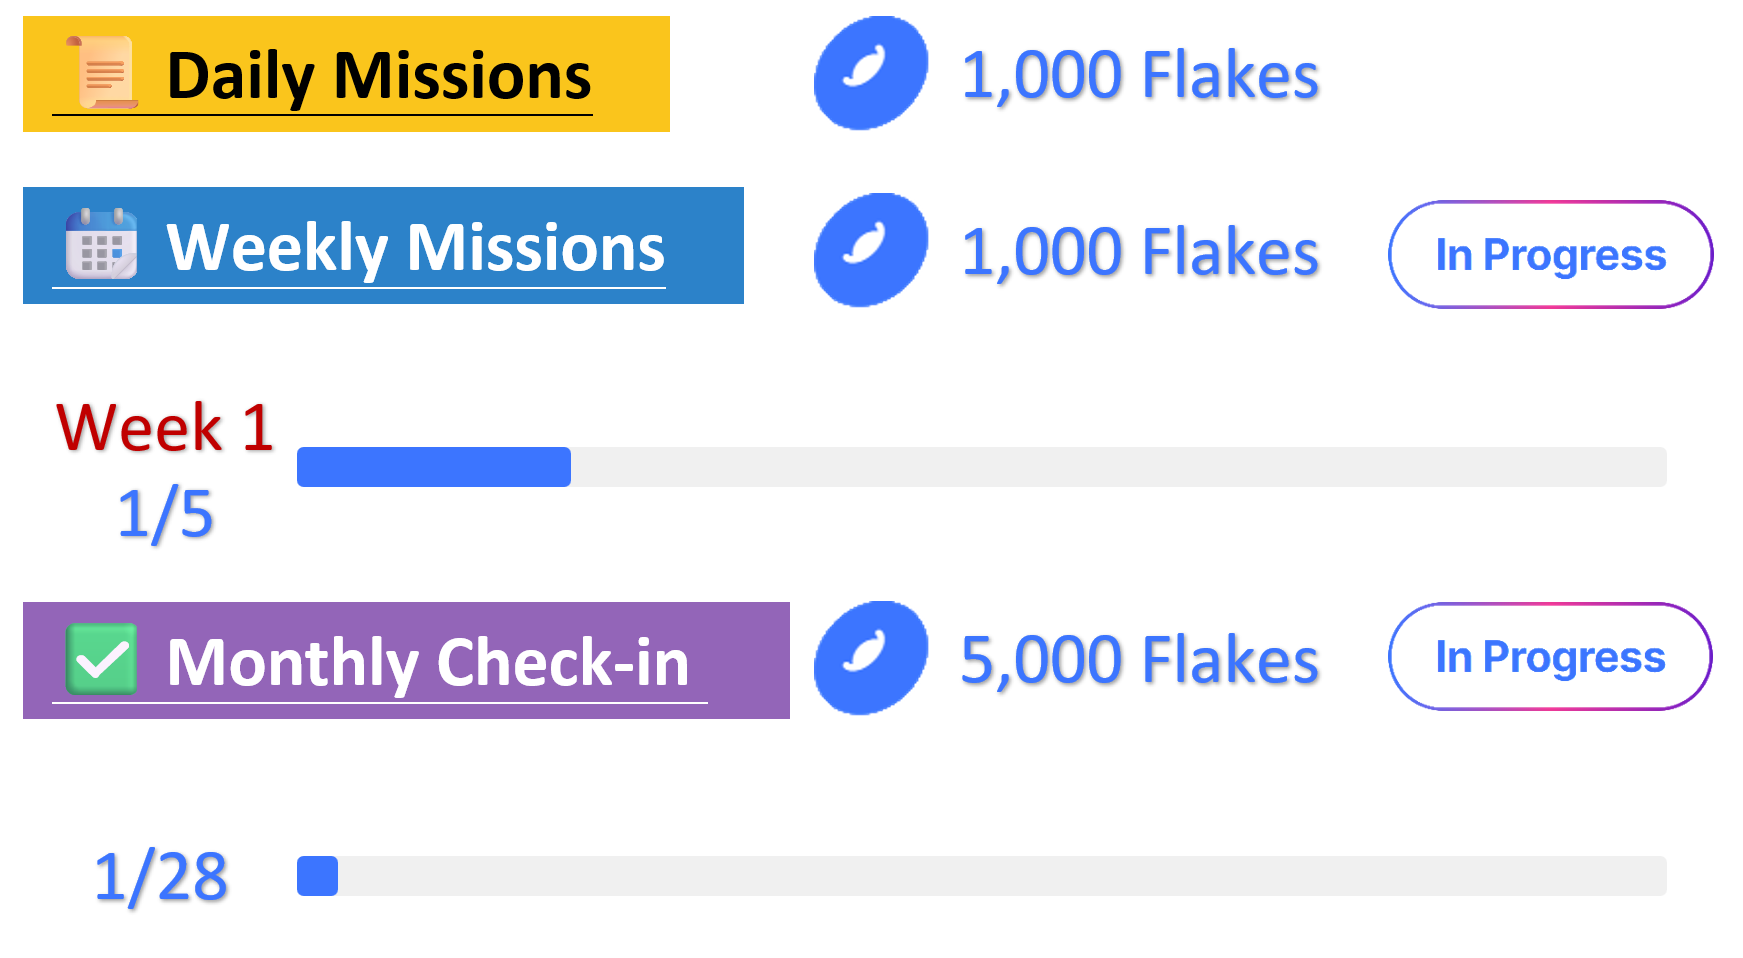This screenshot has height=958, width=1743.
Task: Click the green checkmark Monthly Check-in icon
Action: pos(102,658)
